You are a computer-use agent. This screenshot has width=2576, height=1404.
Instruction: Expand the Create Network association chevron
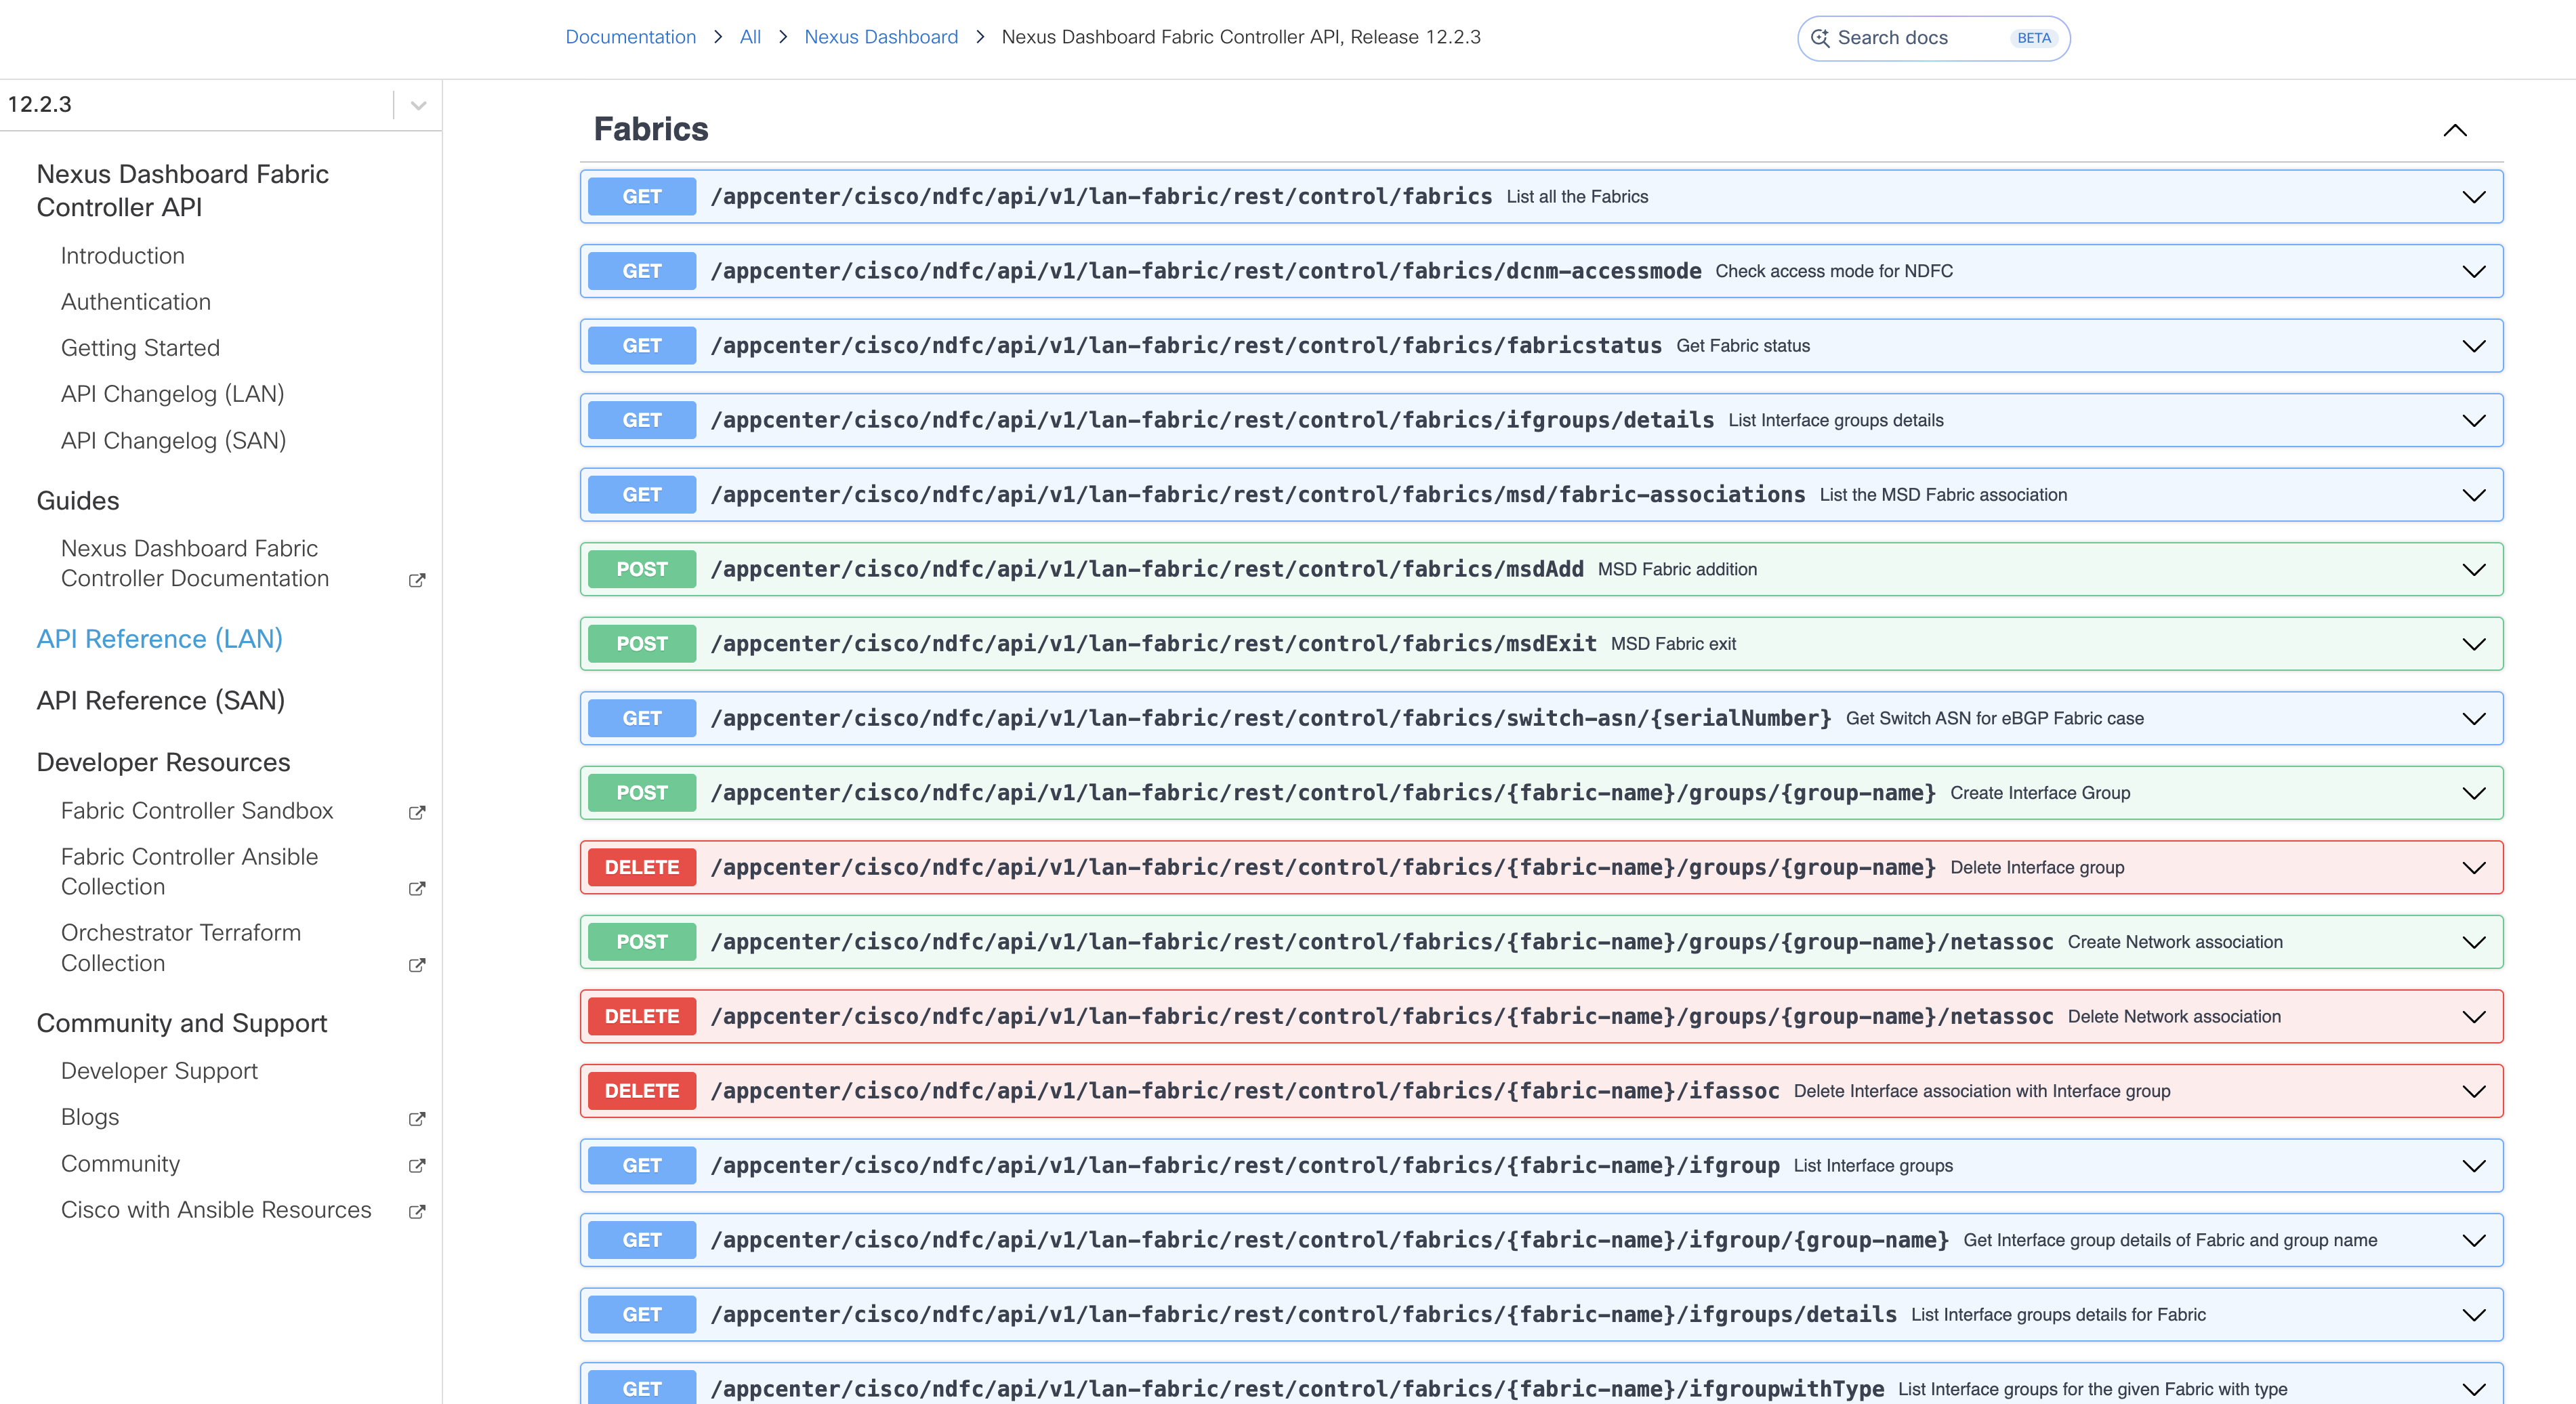[x=2474, y=942]
